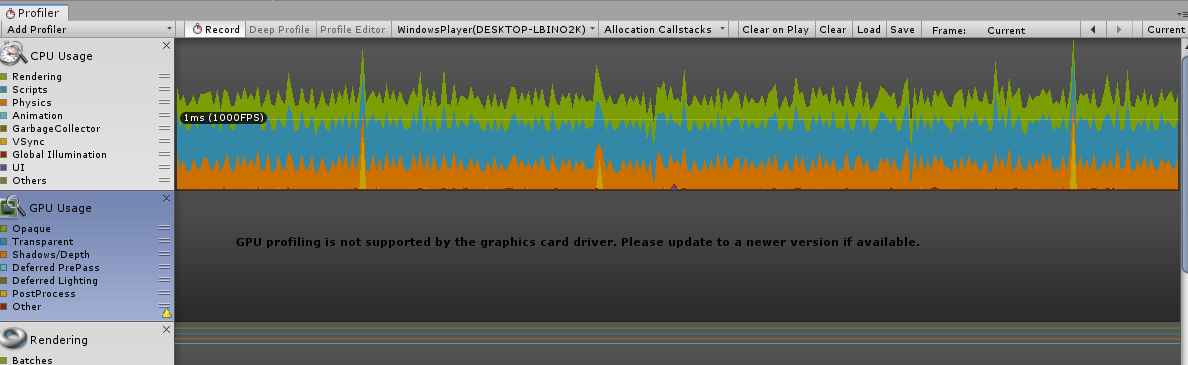Toggle the Scripts blue color swatch
Screen dimensions: 1188x365
(4, 89)
